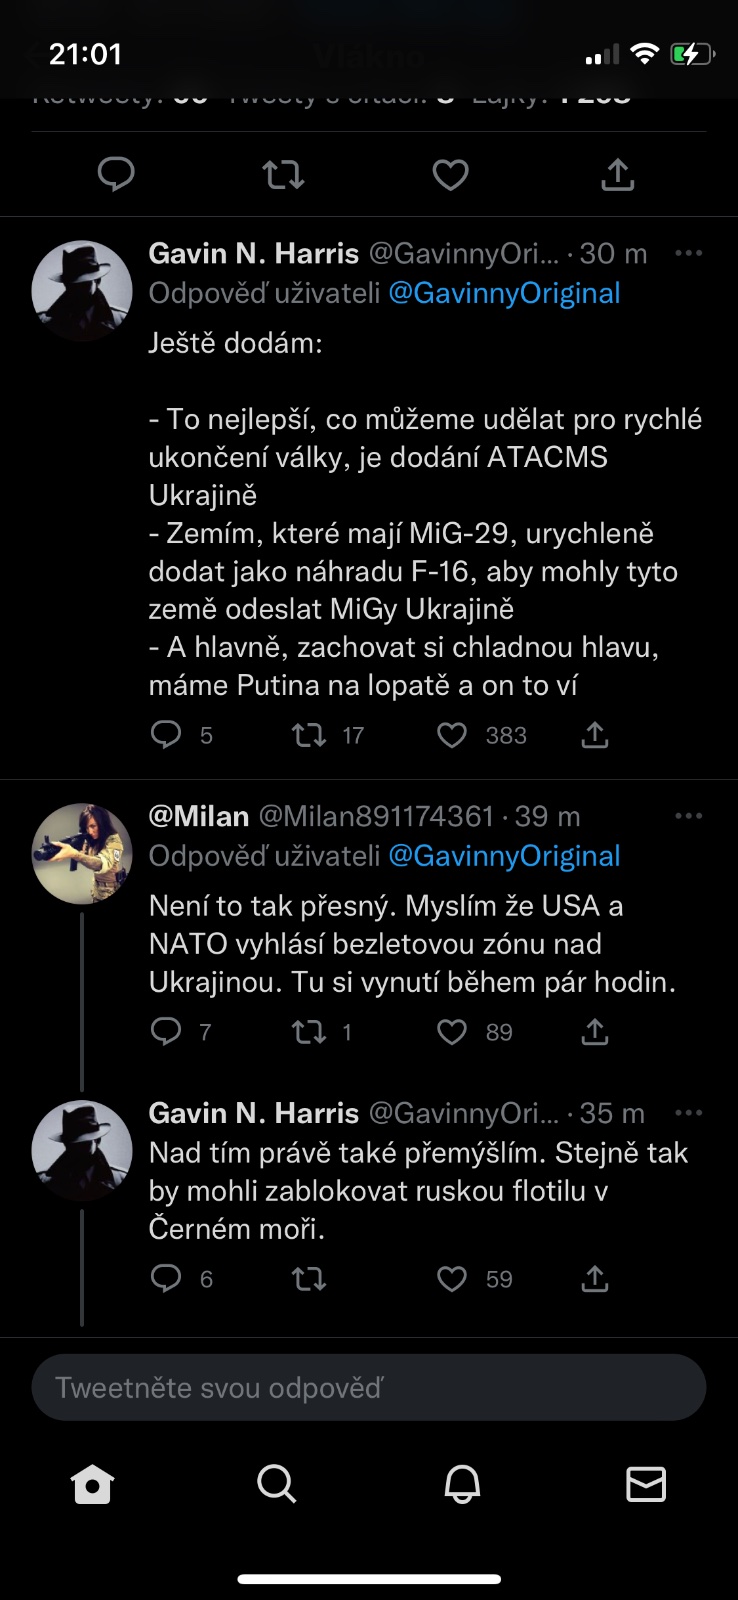The image size is (738, 1600).
Task: Share the Black Sea fleet reply
Action: point(595,1279)
